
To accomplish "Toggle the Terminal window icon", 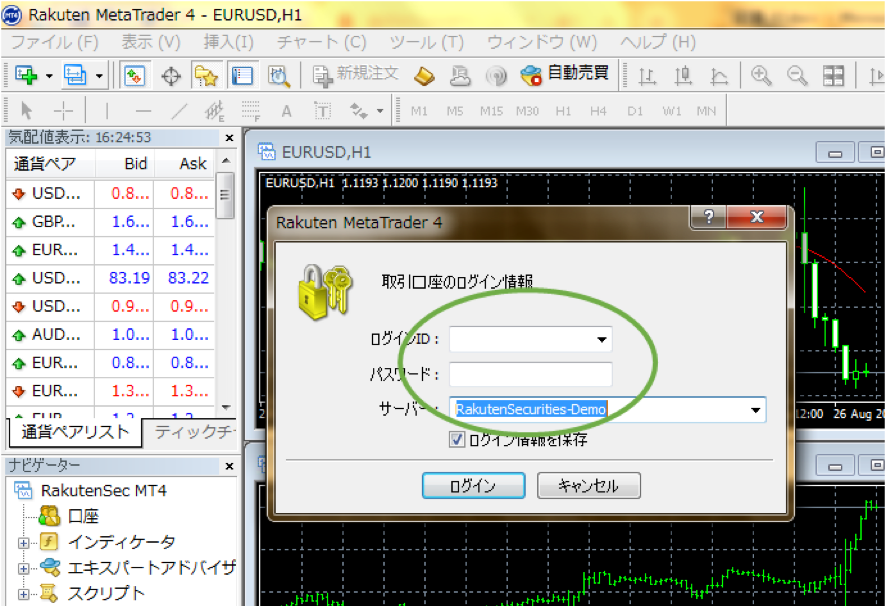I will (242, 76).
